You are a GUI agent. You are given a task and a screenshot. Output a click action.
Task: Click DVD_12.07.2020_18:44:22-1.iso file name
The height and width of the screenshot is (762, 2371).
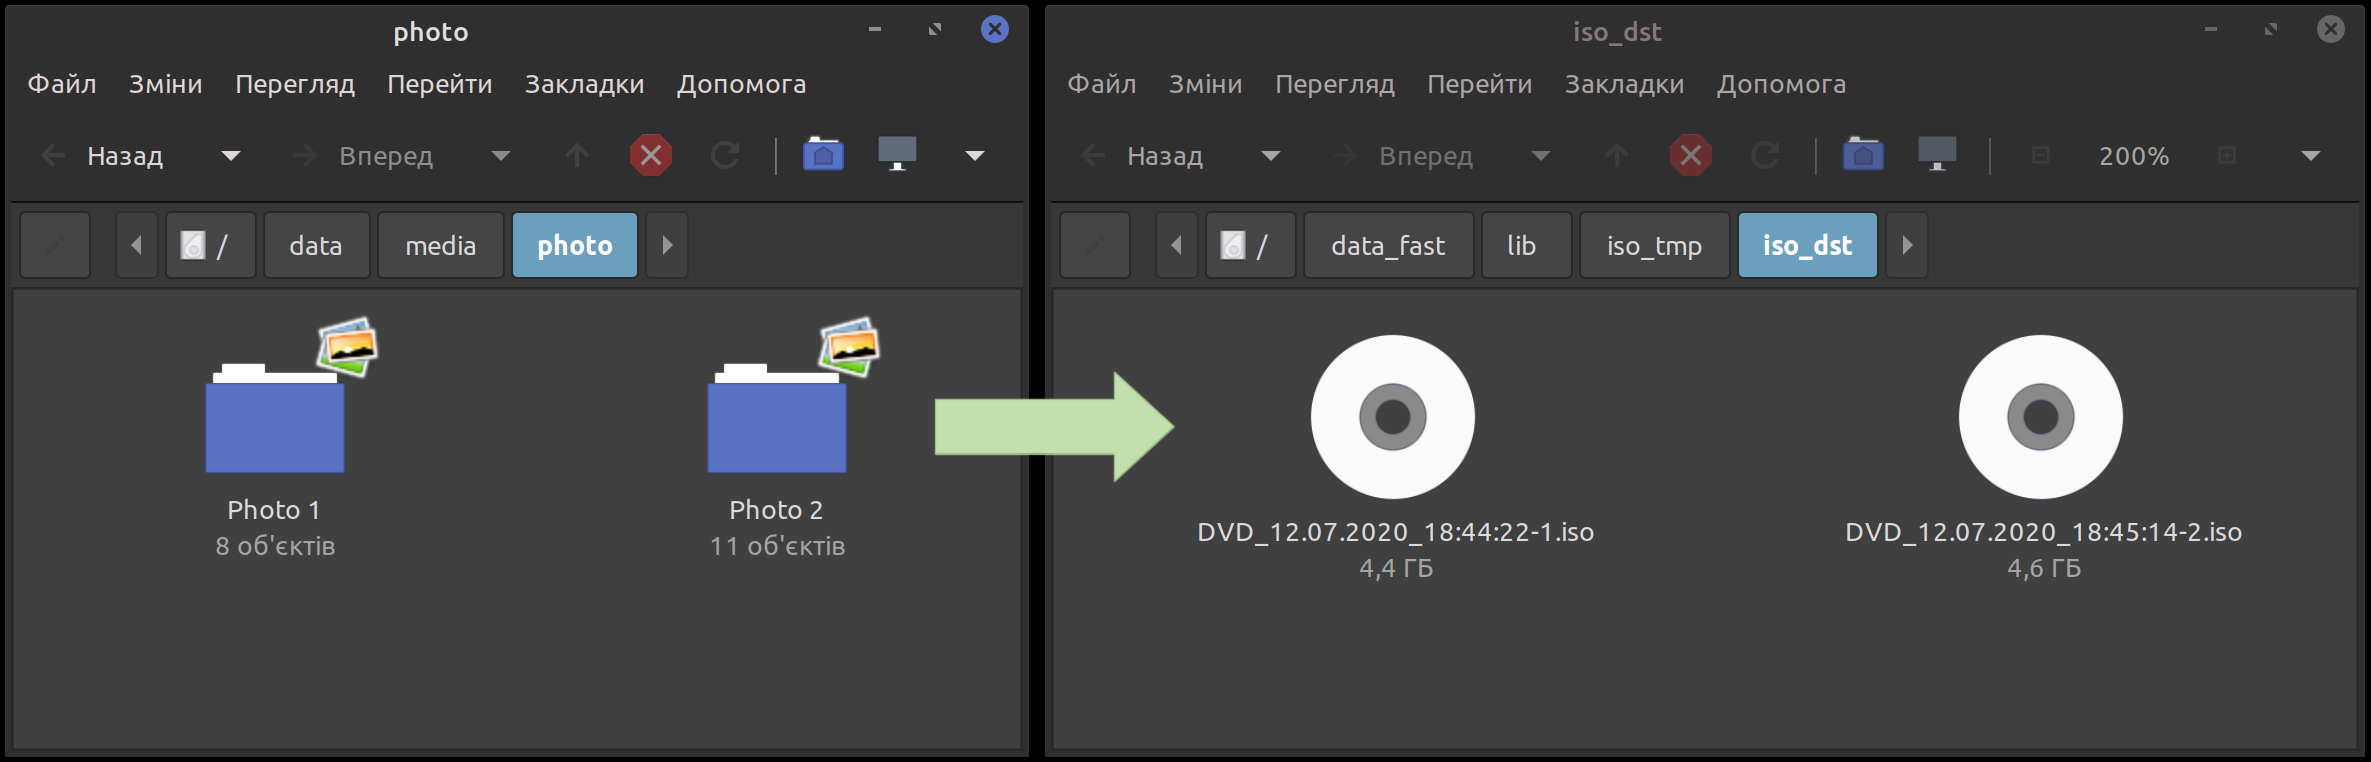(1396, 532)
